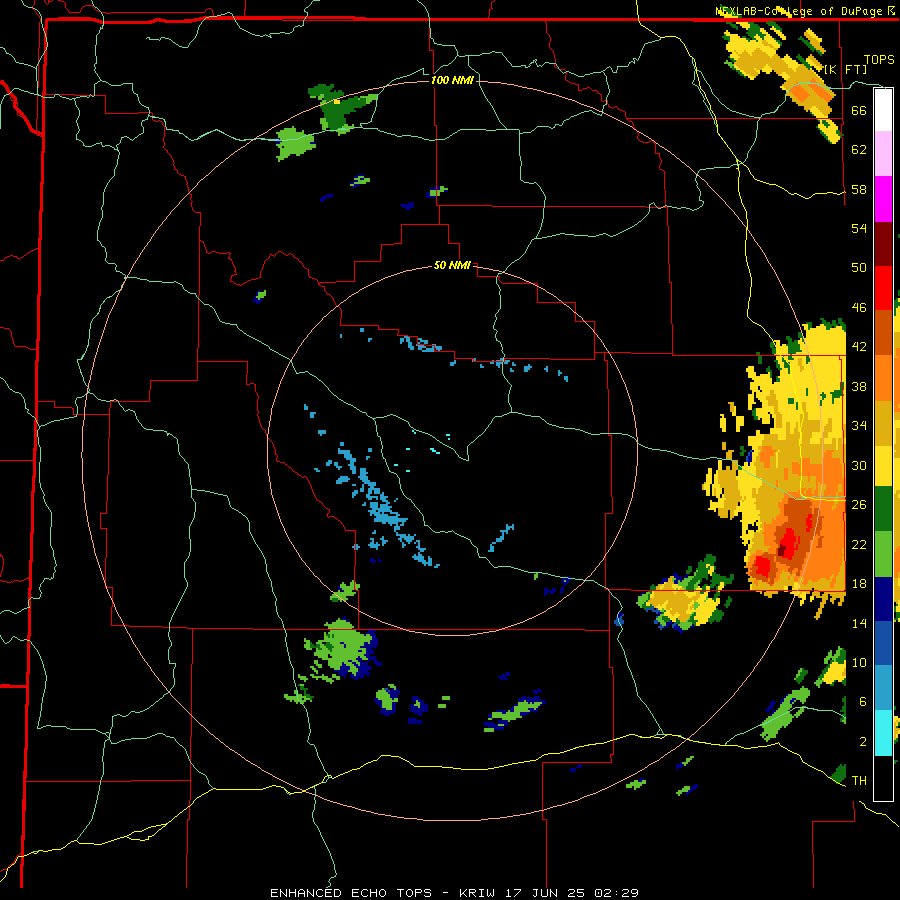Click the 'KRIW' station identifier in the caption
The image size is (900, 900).
point(477,893)
